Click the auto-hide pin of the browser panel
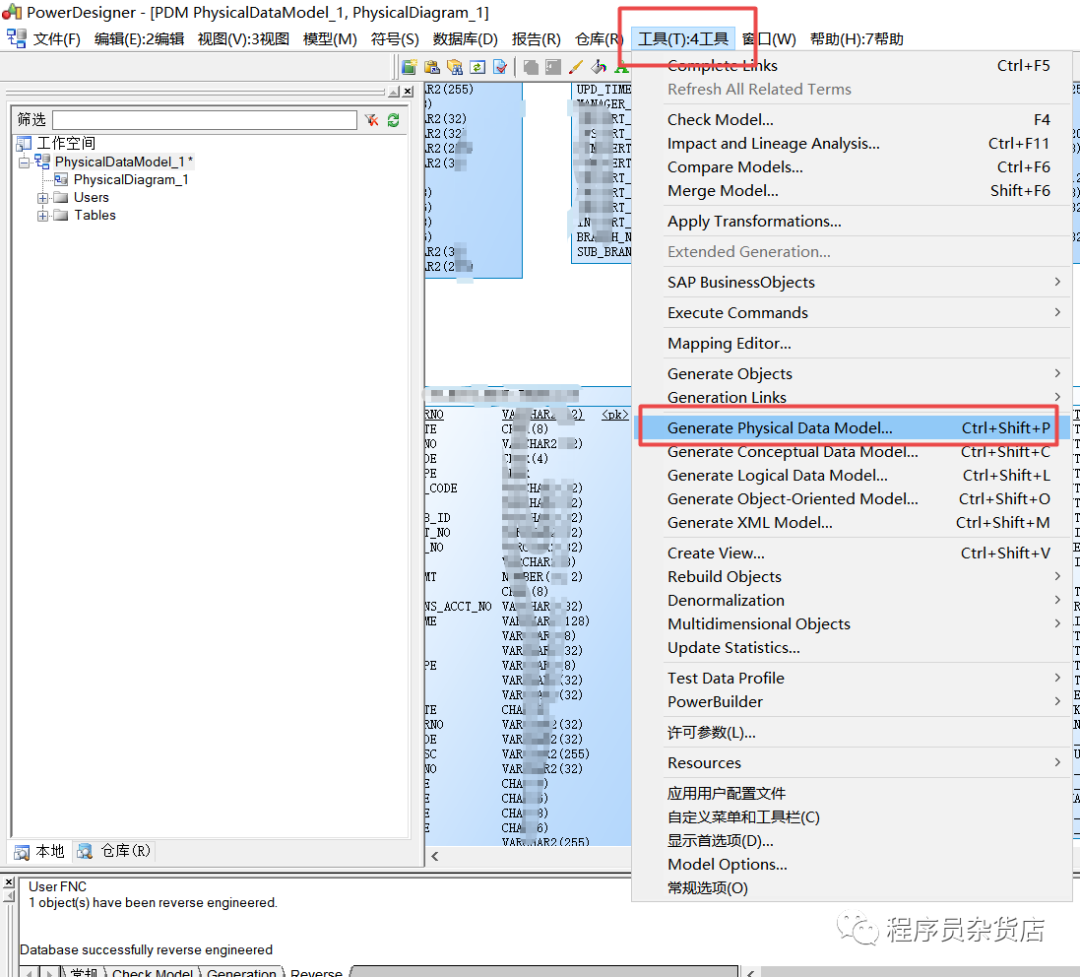The width and height of the screenshot is (1080, 977). coord(394,92)
